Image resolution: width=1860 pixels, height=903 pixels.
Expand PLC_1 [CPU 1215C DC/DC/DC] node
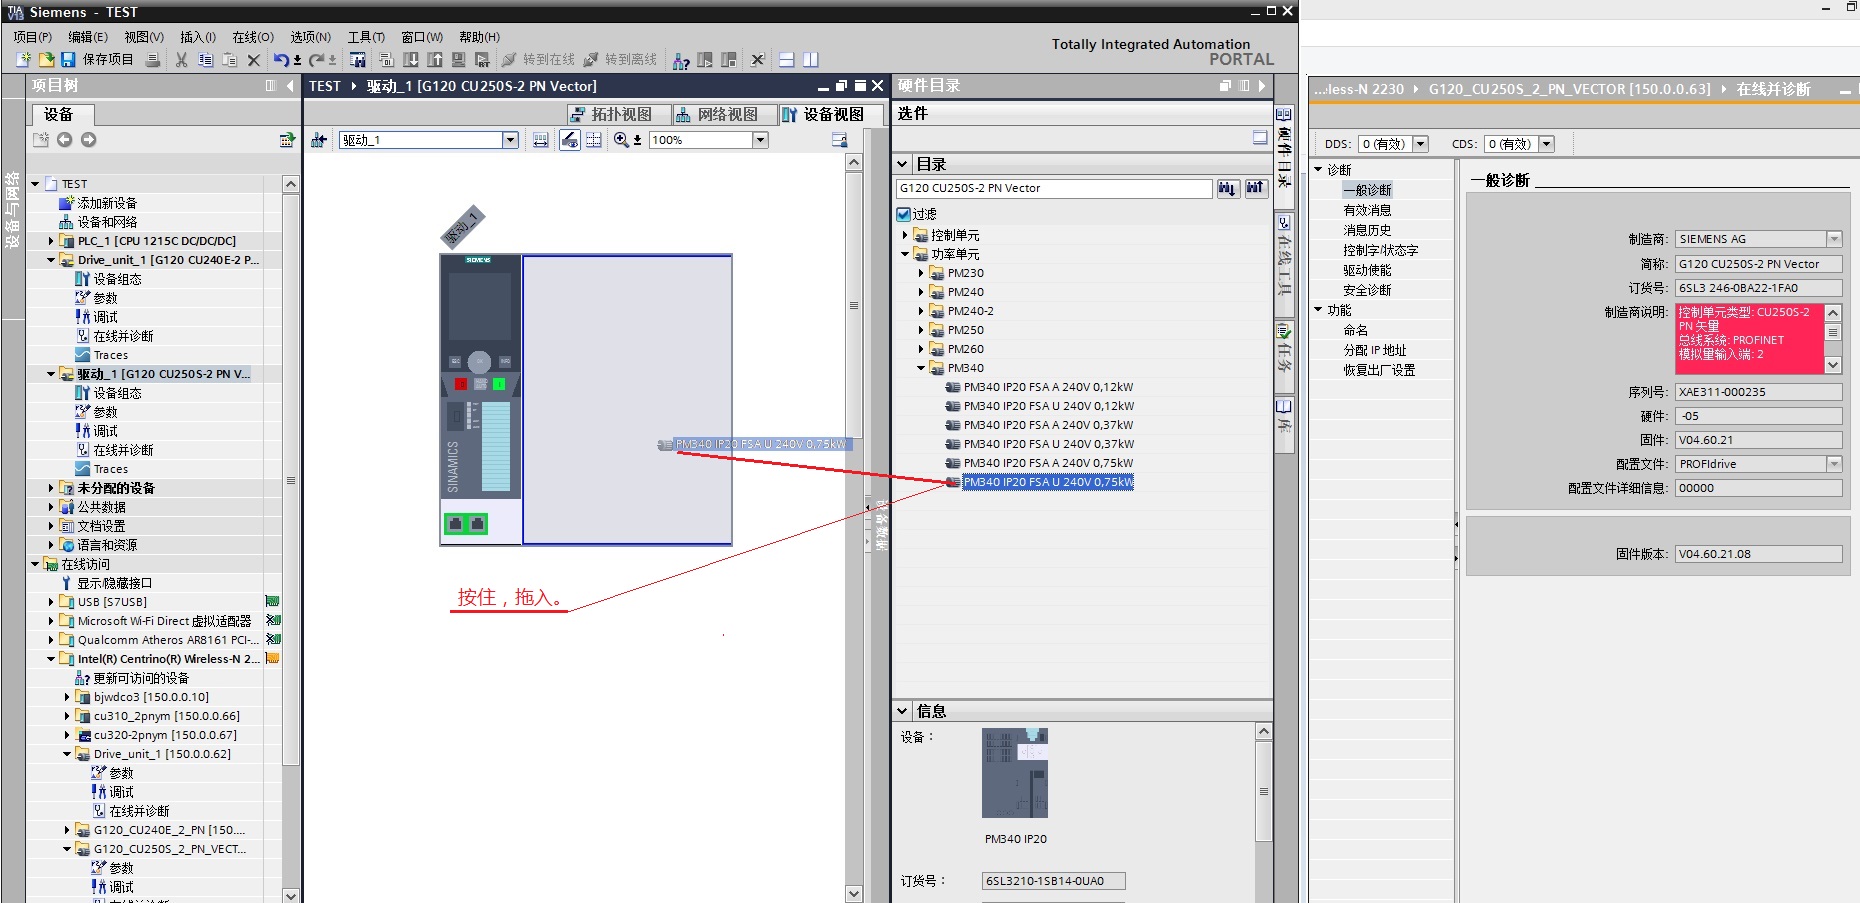coord(51,241)
